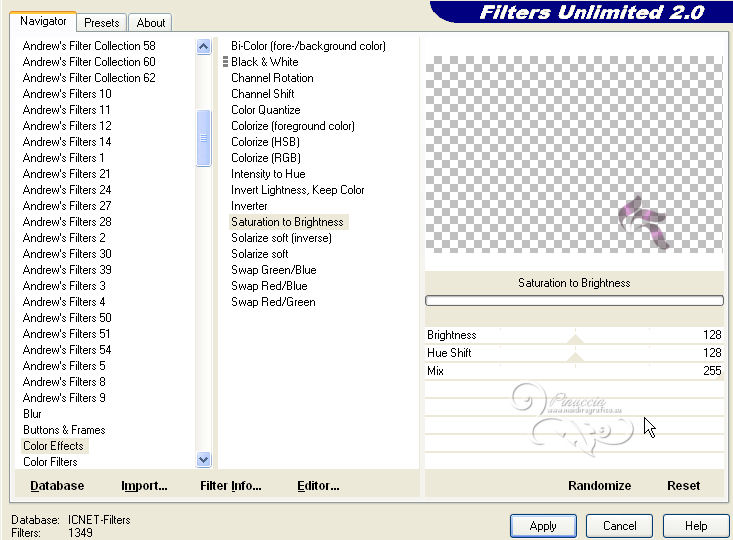The height and width of the screenshot is (540, 733).
Task: Choose the Solarize soft filter
Action: point(259,254)
